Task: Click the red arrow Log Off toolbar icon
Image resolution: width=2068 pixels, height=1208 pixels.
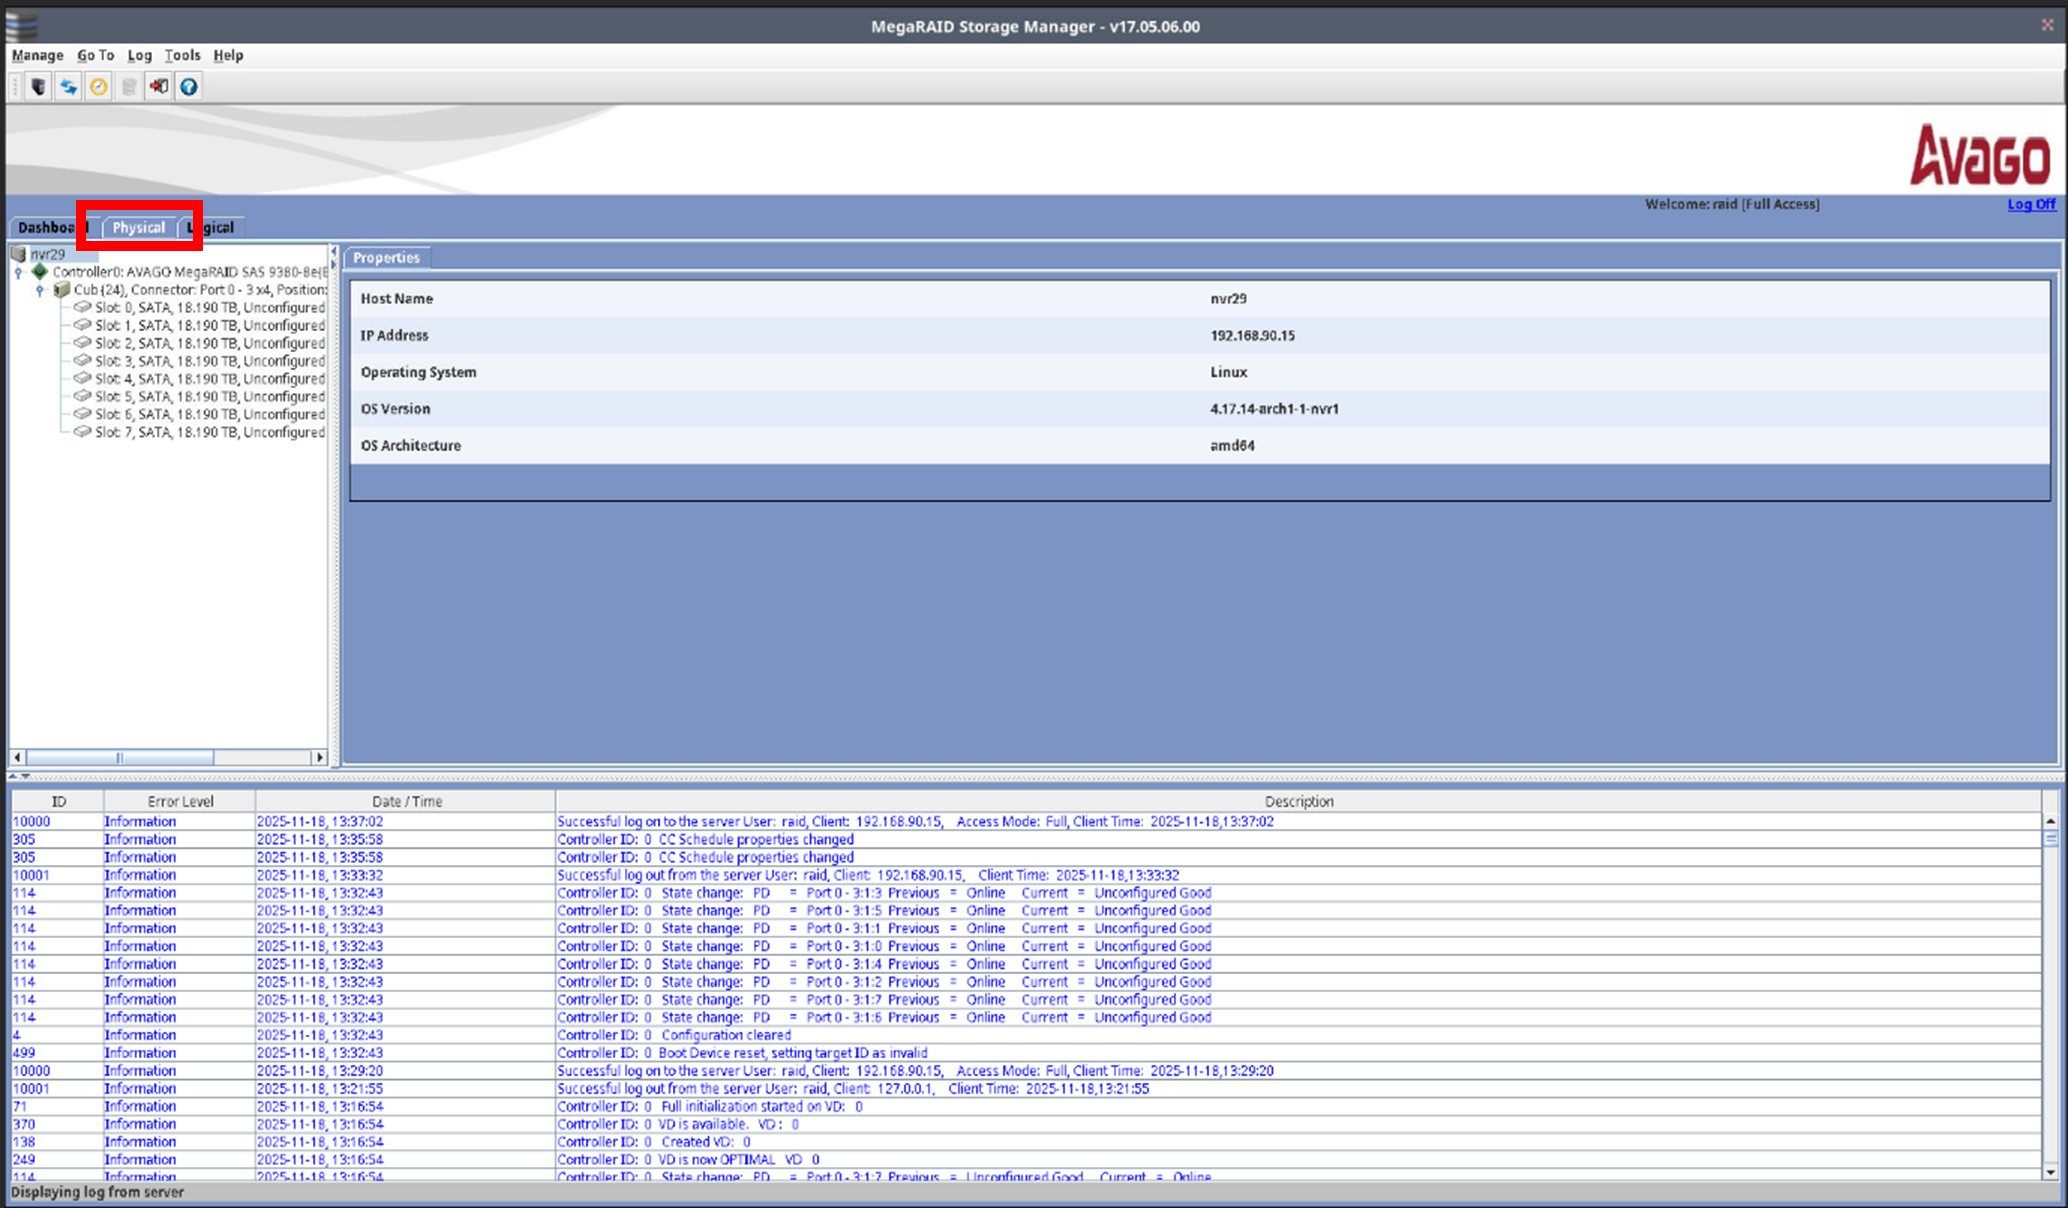Action: (158, 87)
